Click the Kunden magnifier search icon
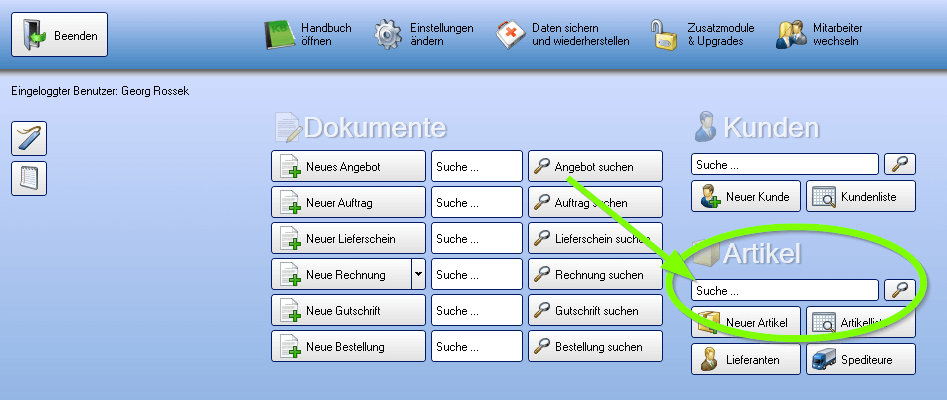 tap(900, 164)
